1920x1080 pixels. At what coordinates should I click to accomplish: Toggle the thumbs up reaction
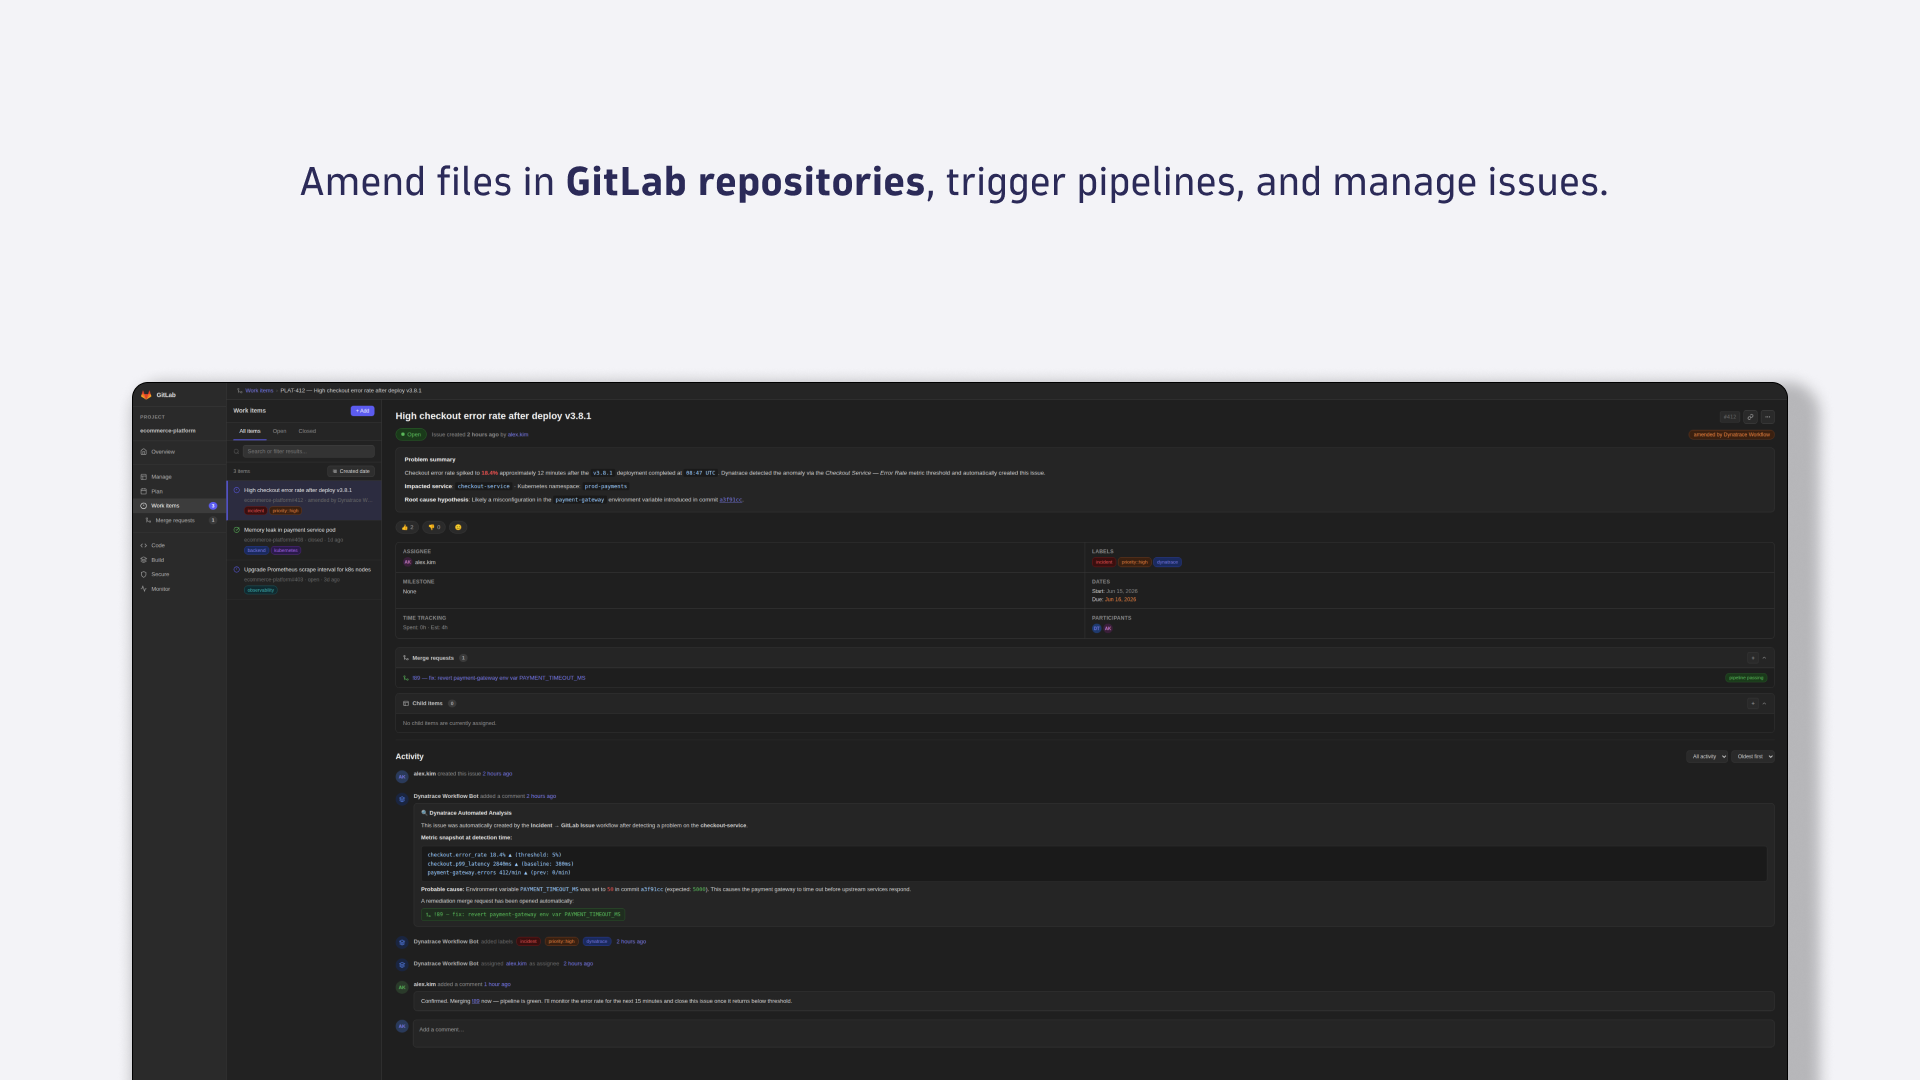[x=407, y=527]
